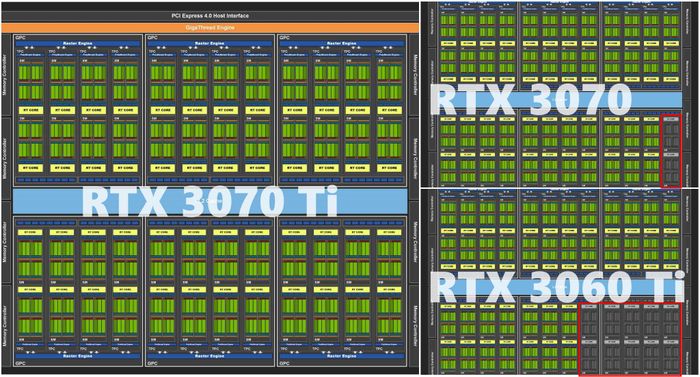700x377 pixels.
Task: Click Raster Engine bar of bottom-middle GPC in 3070 Ti diagram
Action: click(x=209, y=356)
